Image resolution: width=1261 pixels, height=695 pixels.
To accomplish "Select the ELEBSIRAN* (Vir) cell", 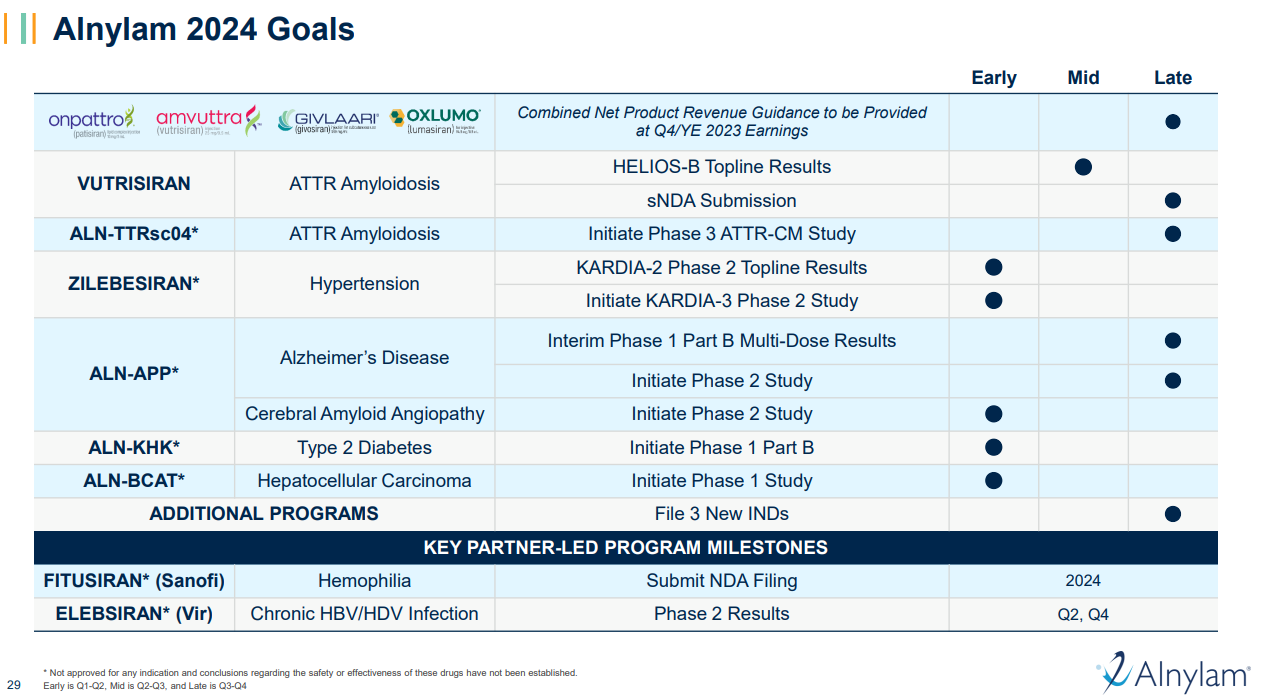I will 134,614.
